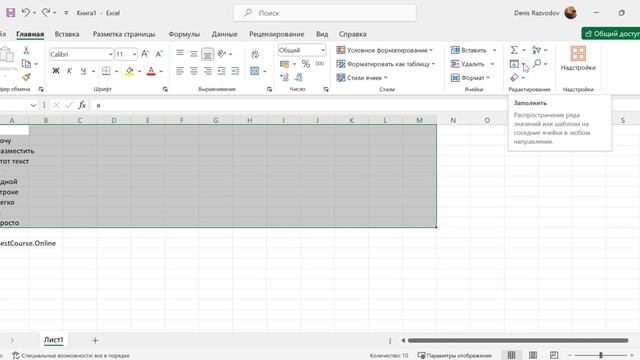Align text to top of cell

pos(180,53)
